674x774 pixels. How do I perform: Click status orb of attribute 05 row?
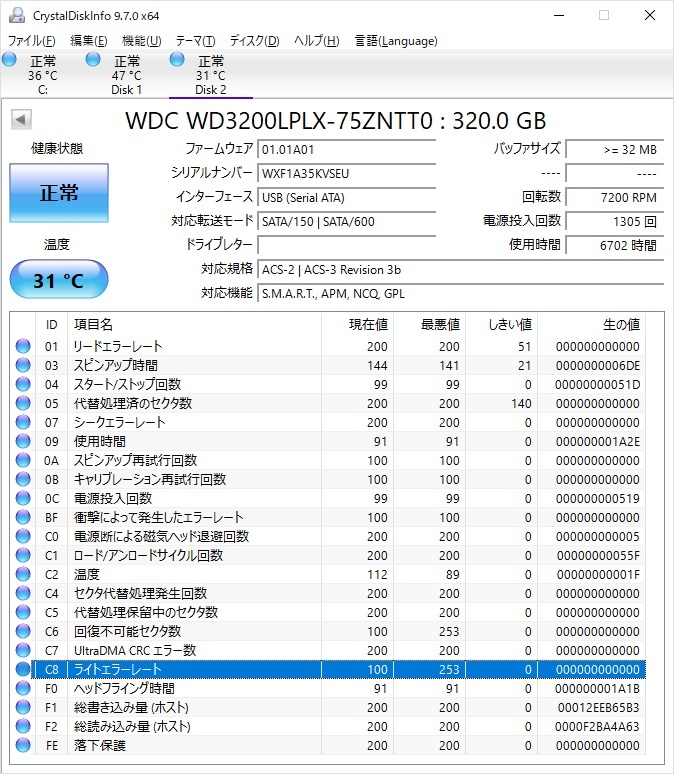tap(23, 403)
